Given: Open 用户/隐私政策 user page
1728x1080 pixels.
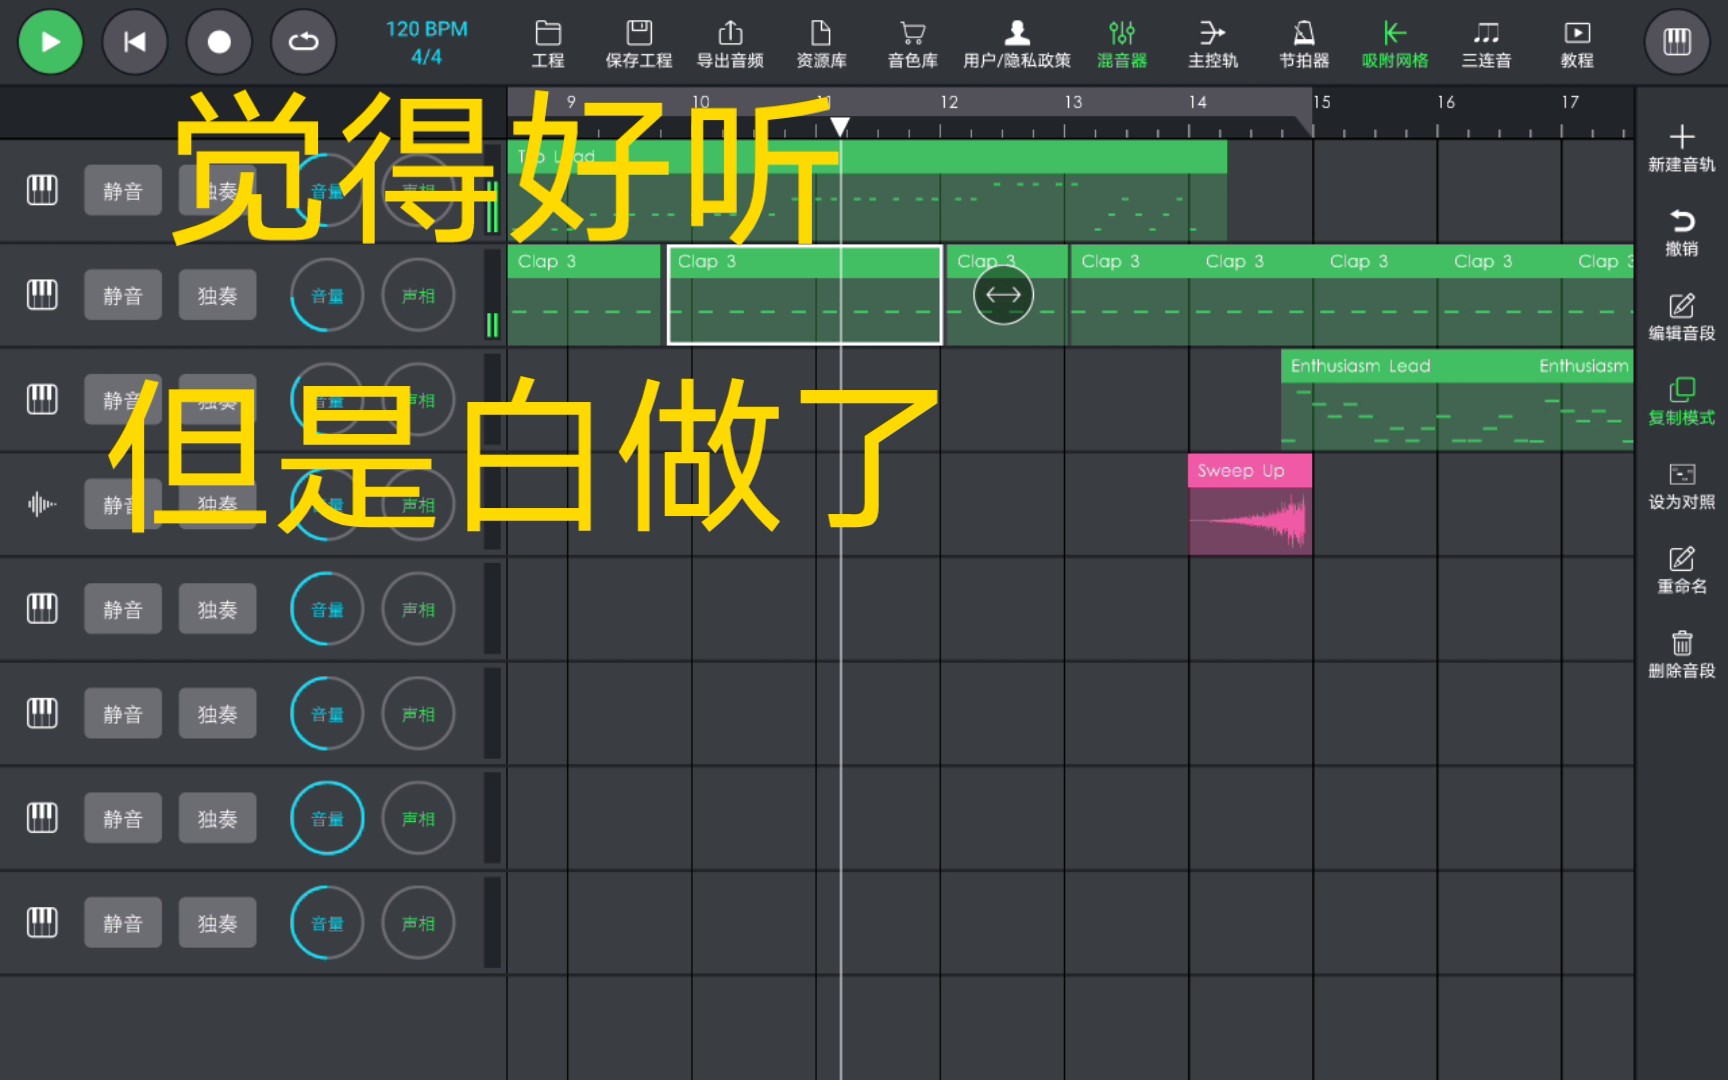Looking at the screenshot, I should click(x=1017, y=45).
